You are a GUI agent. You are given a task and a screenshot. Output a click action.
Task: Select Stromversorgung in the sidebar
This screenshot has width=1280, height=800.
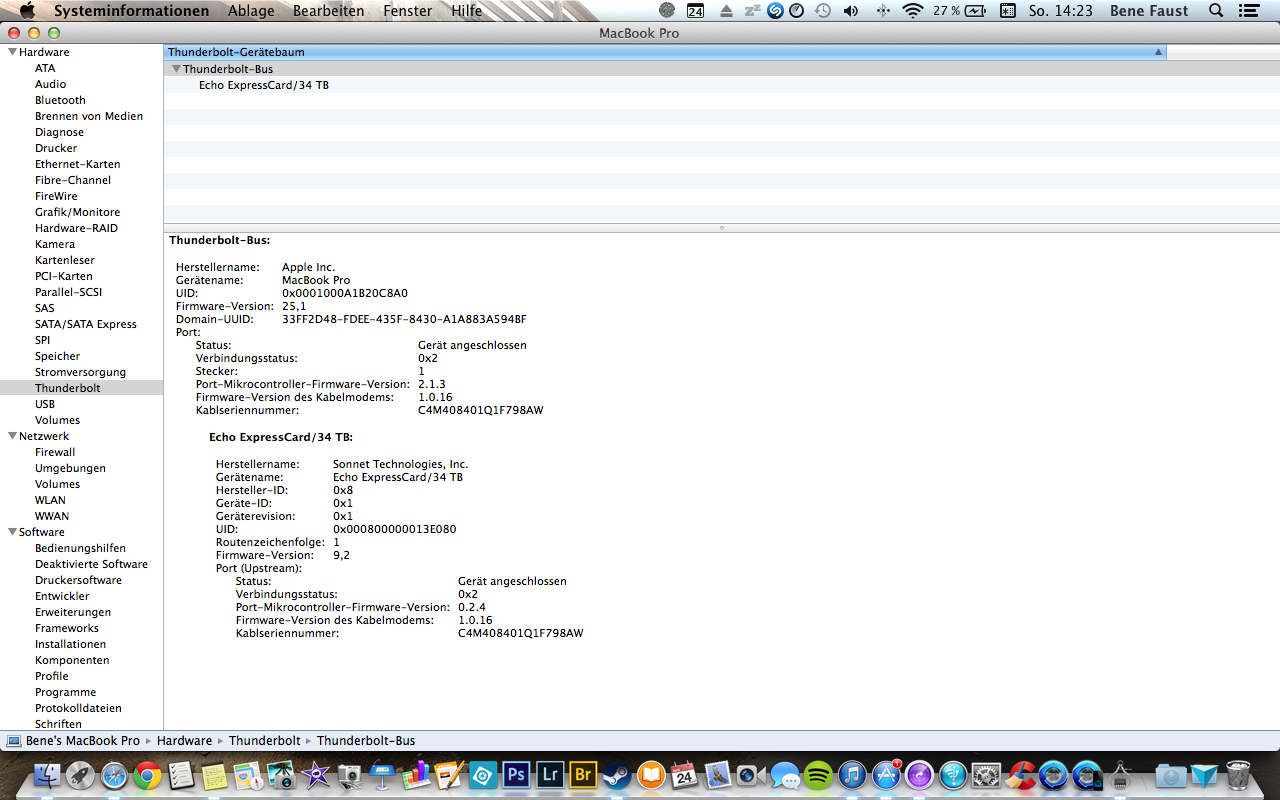pos(80,372)
